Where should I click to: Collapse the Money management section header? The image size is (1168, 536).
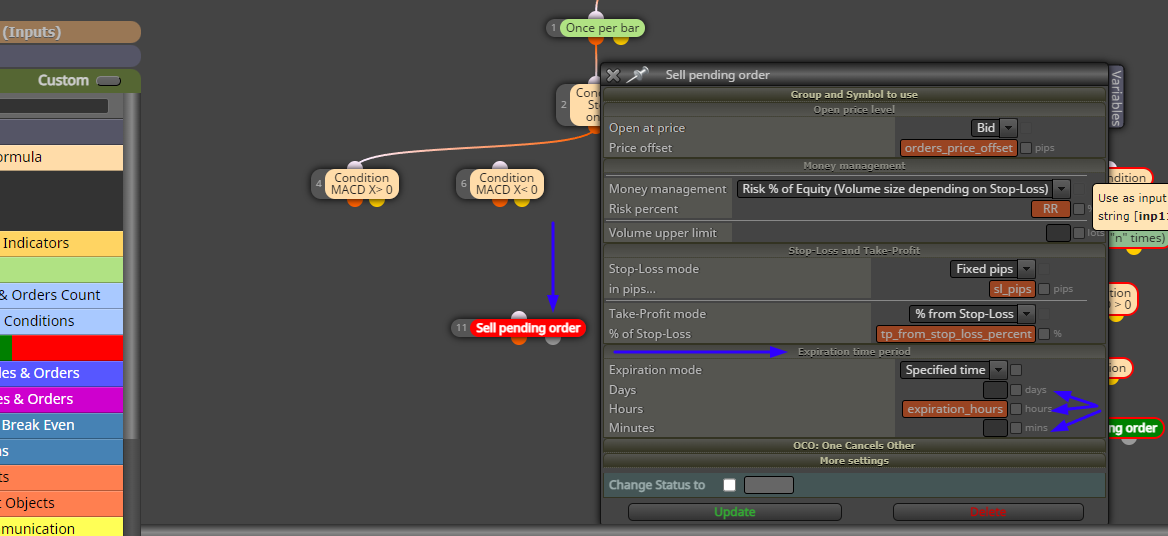coord(854,165)
